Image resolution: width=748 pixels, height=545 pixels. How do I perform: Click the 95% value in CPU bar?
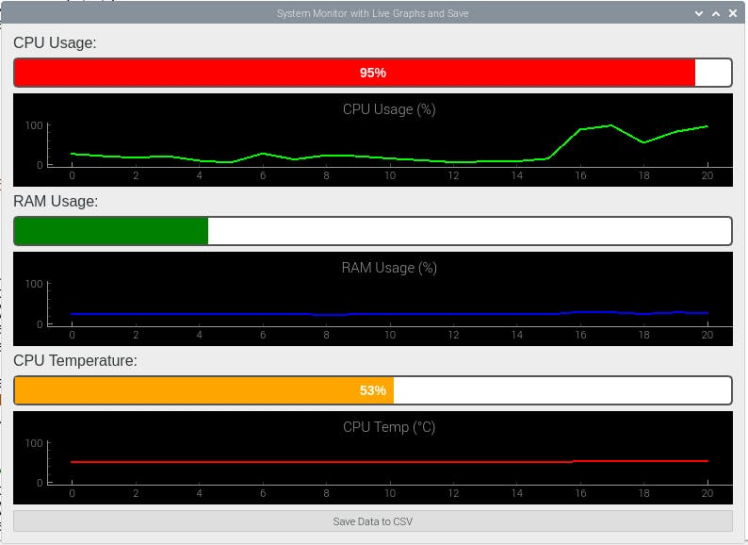(x=373, y=73)
